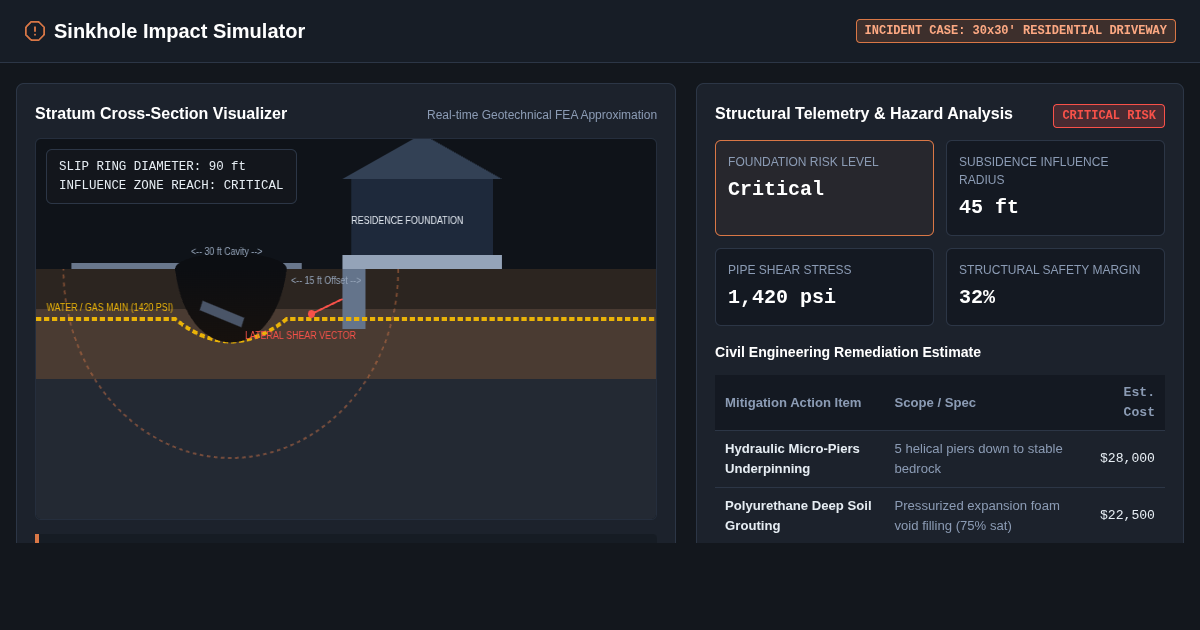This screenshot has height=630, width=1200.
Task: Click the Critical foundation risk value
Action: click(x=776, y=189)
